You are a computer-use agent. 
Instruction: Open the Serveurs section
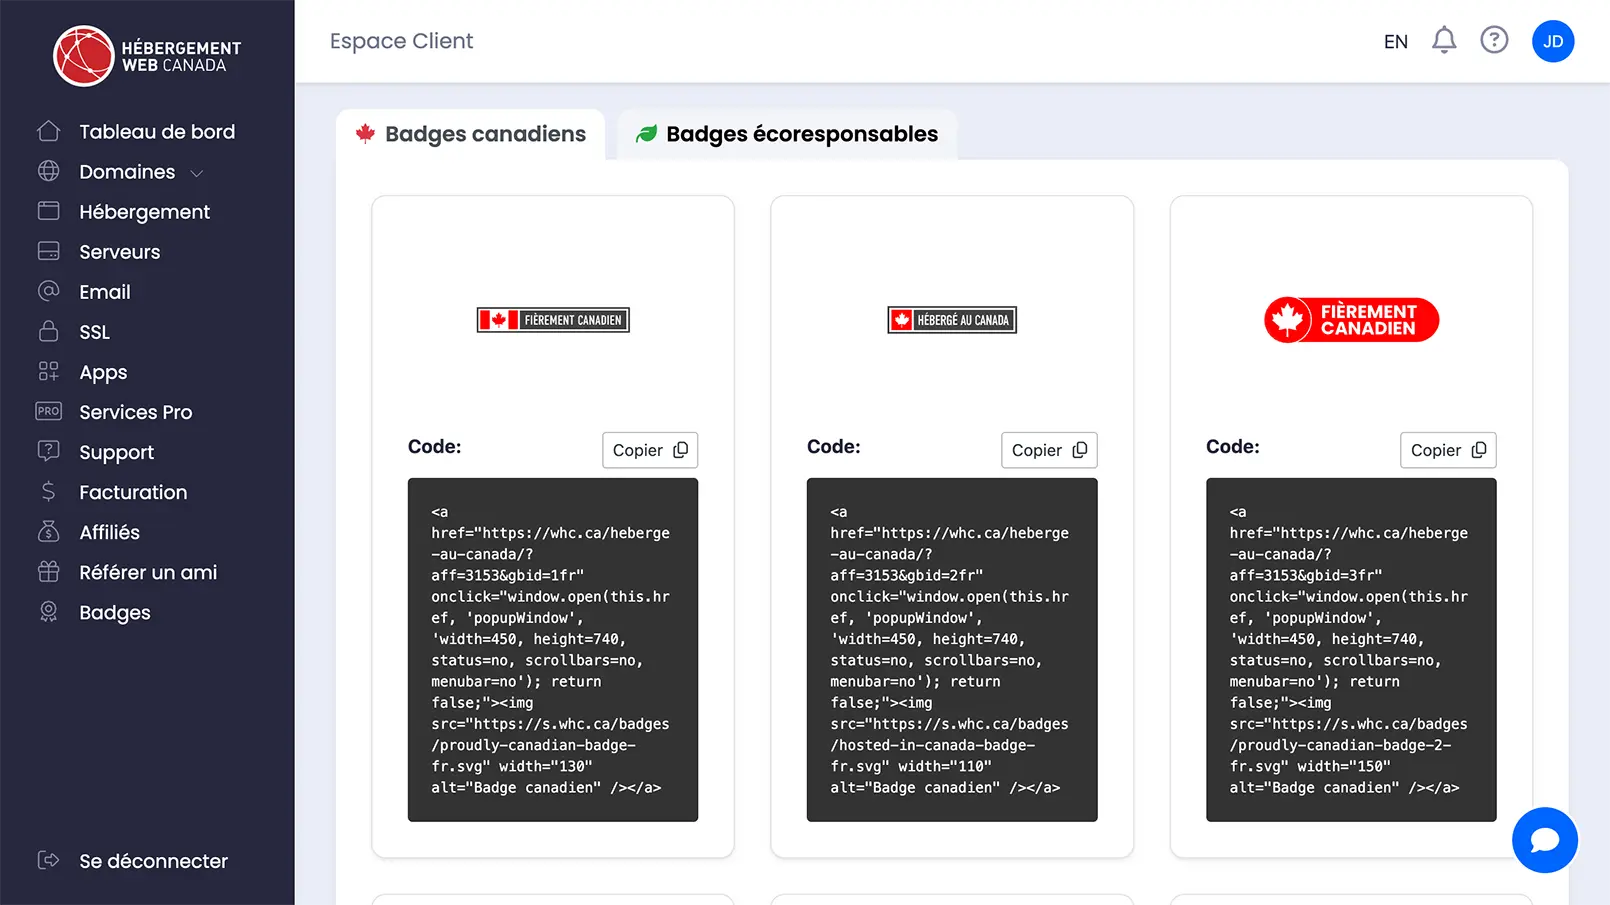coord(120,251)
